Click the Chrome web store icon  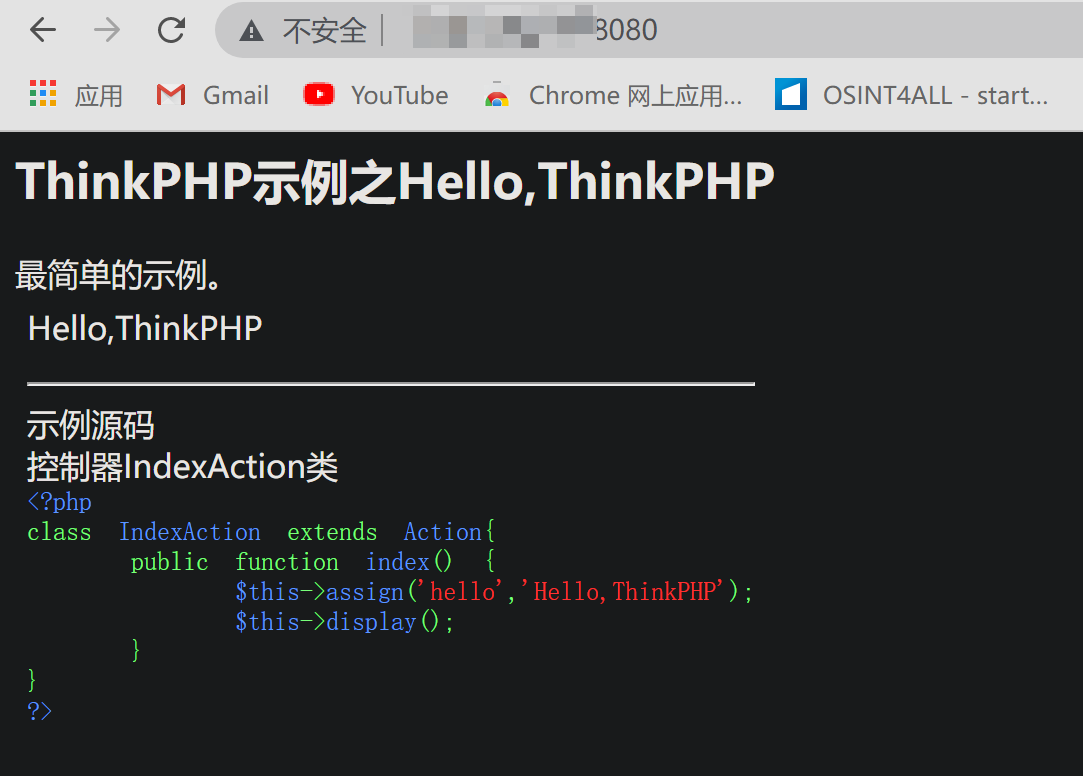(497, 95)
